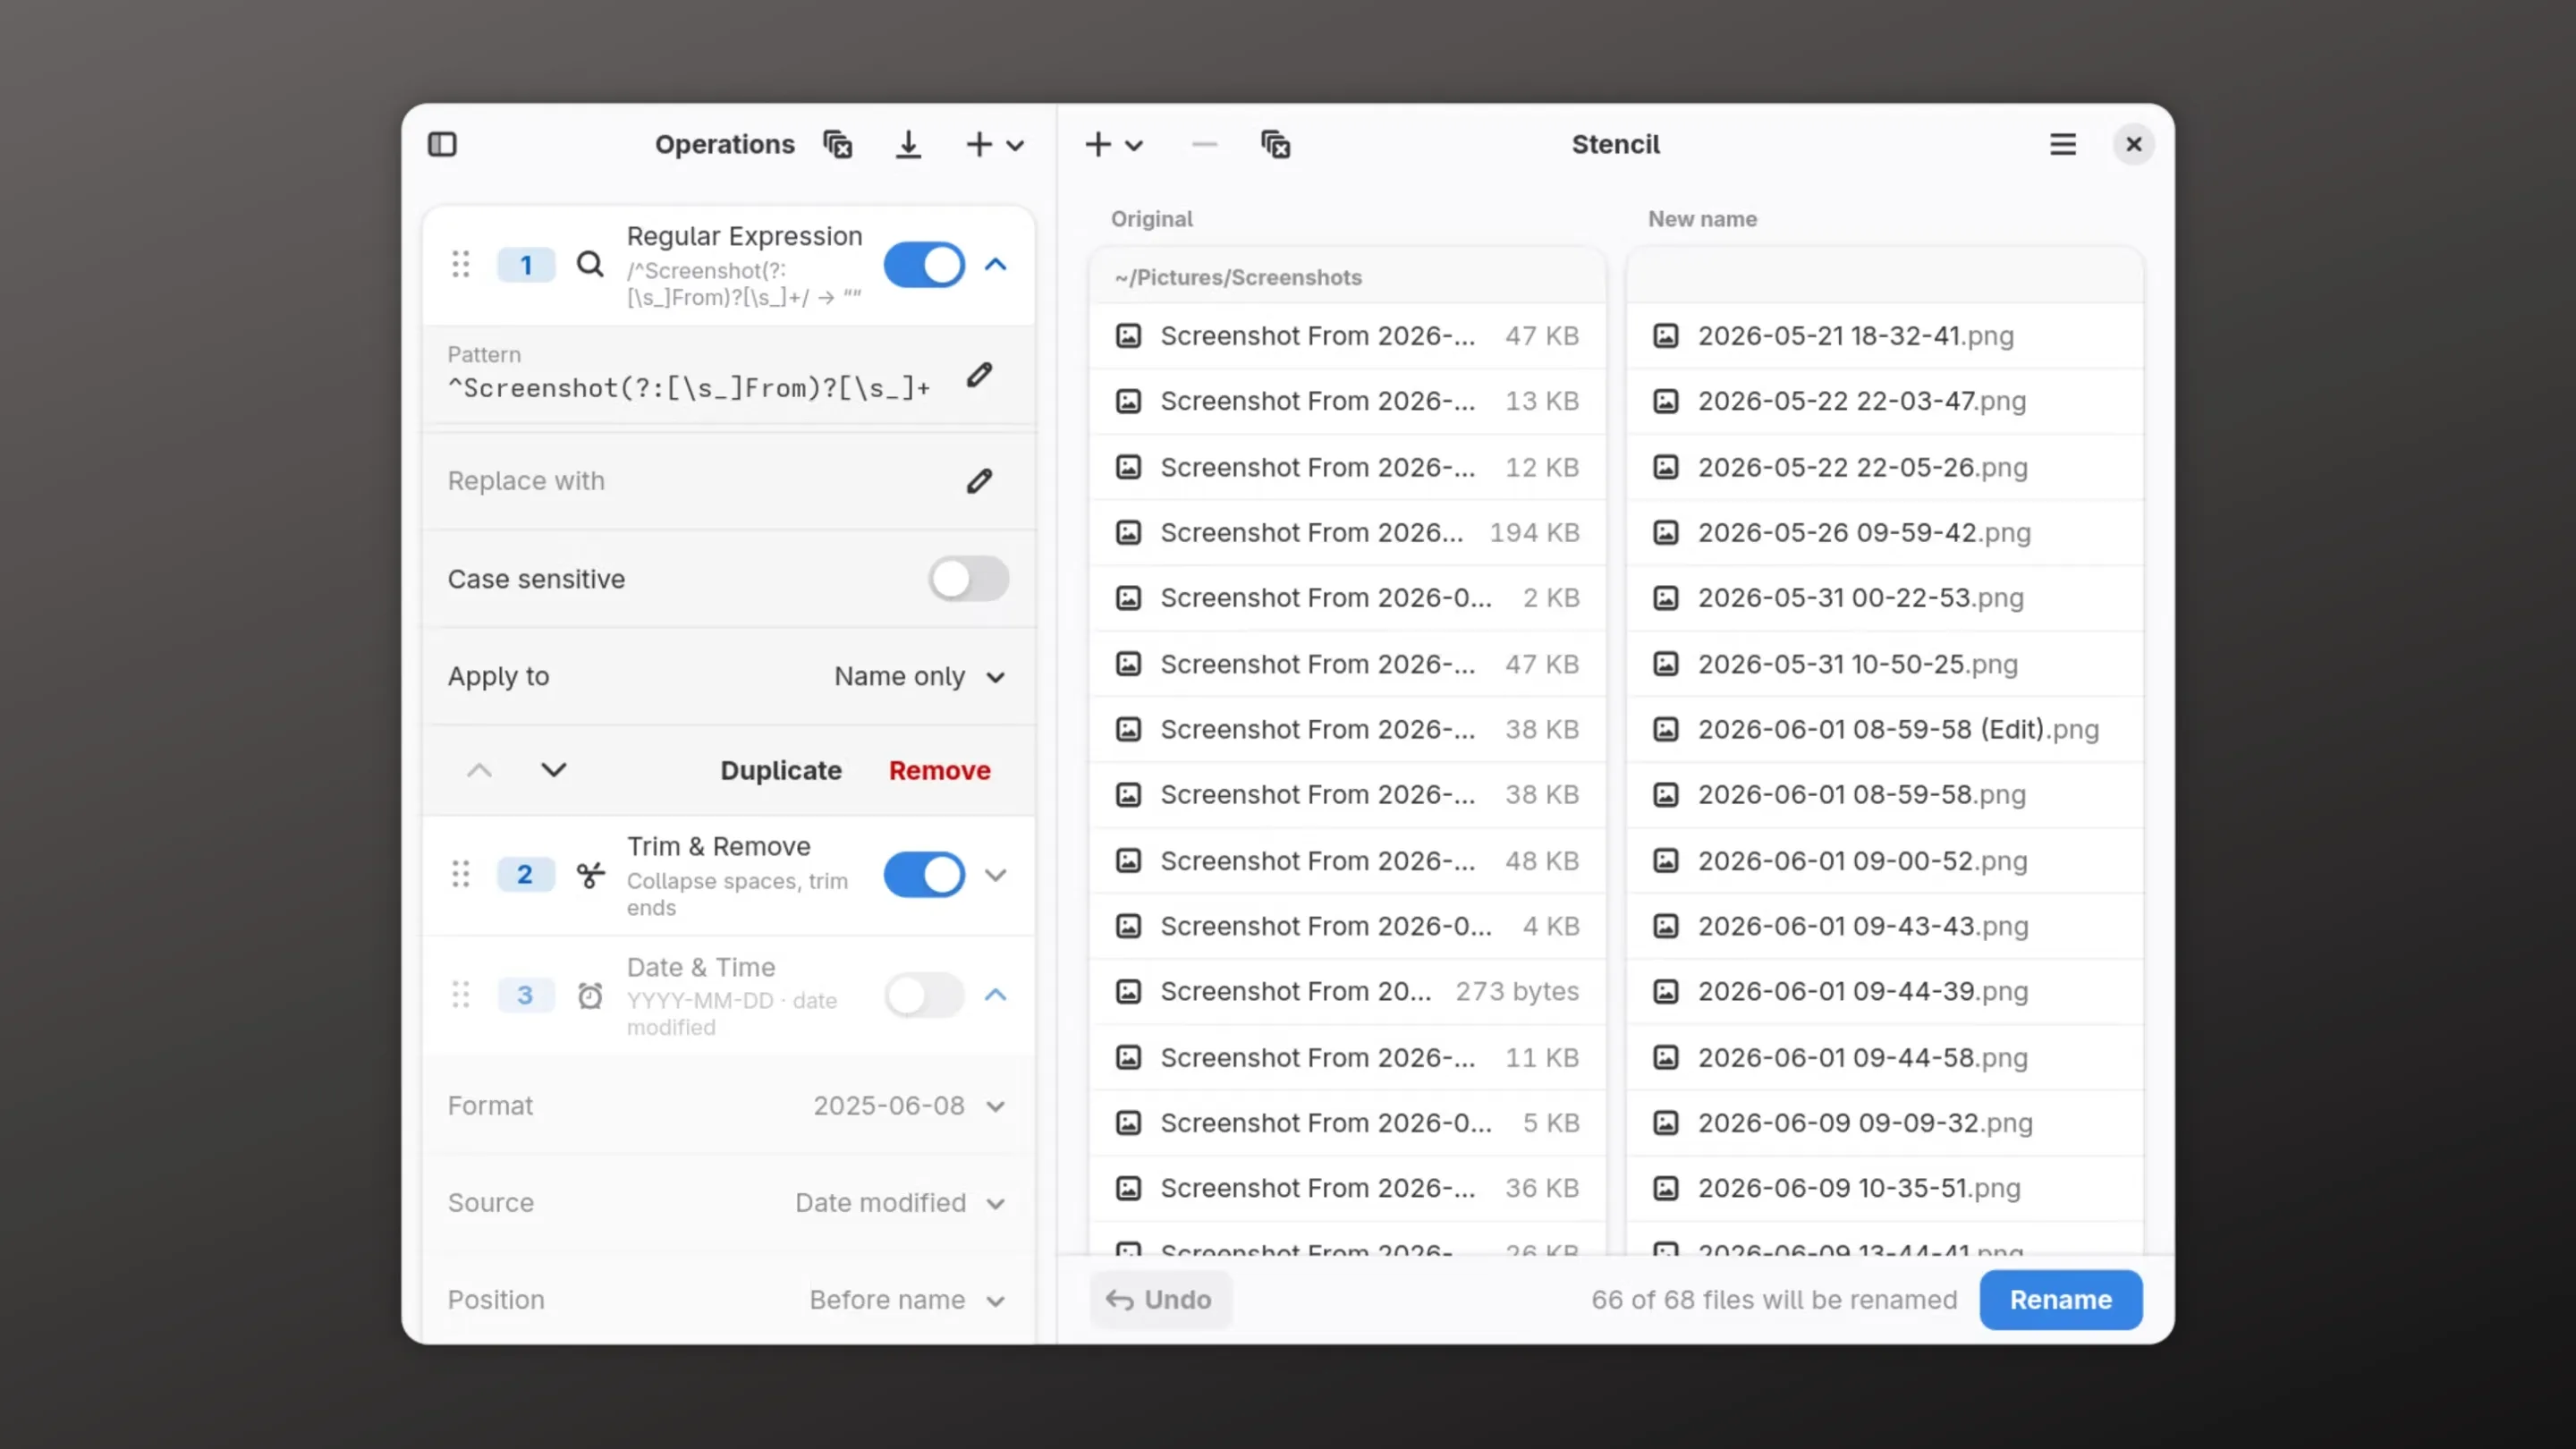Edit Replace with via pencil icon

pyautogui.click(x=979, y=481)
